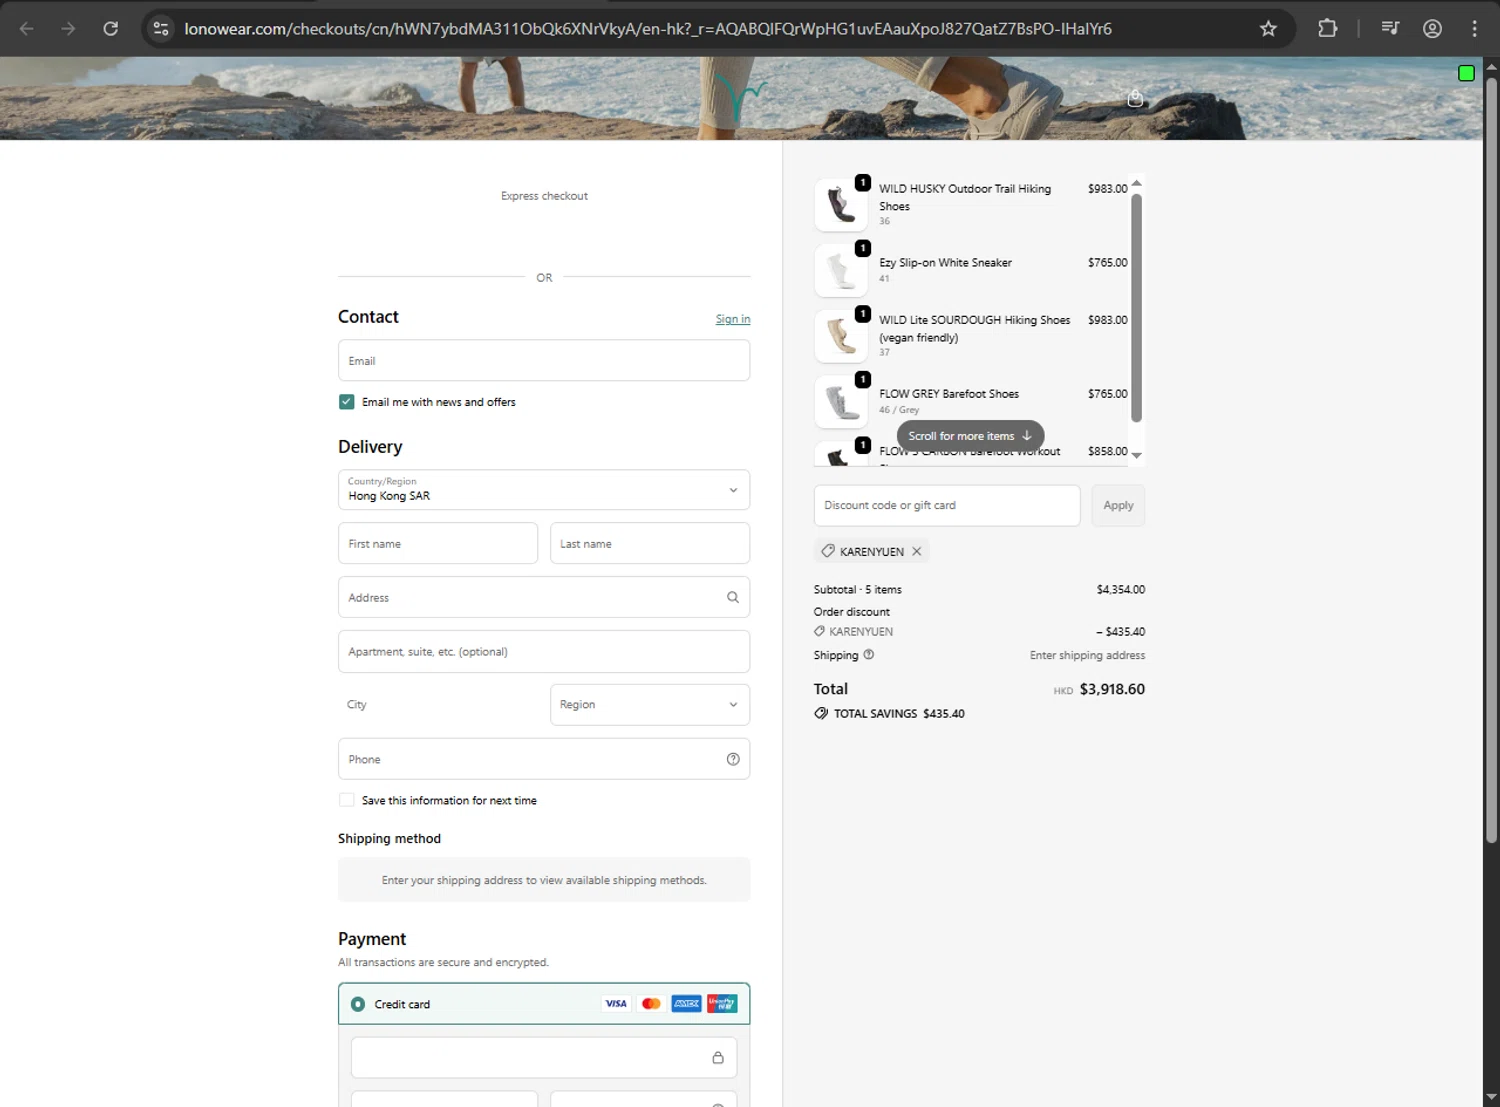Viewport: 1500px width, 1107px height.
Task: Click WILD HUSKY hiking shoes thumbnail
Action: coord(841,205)
